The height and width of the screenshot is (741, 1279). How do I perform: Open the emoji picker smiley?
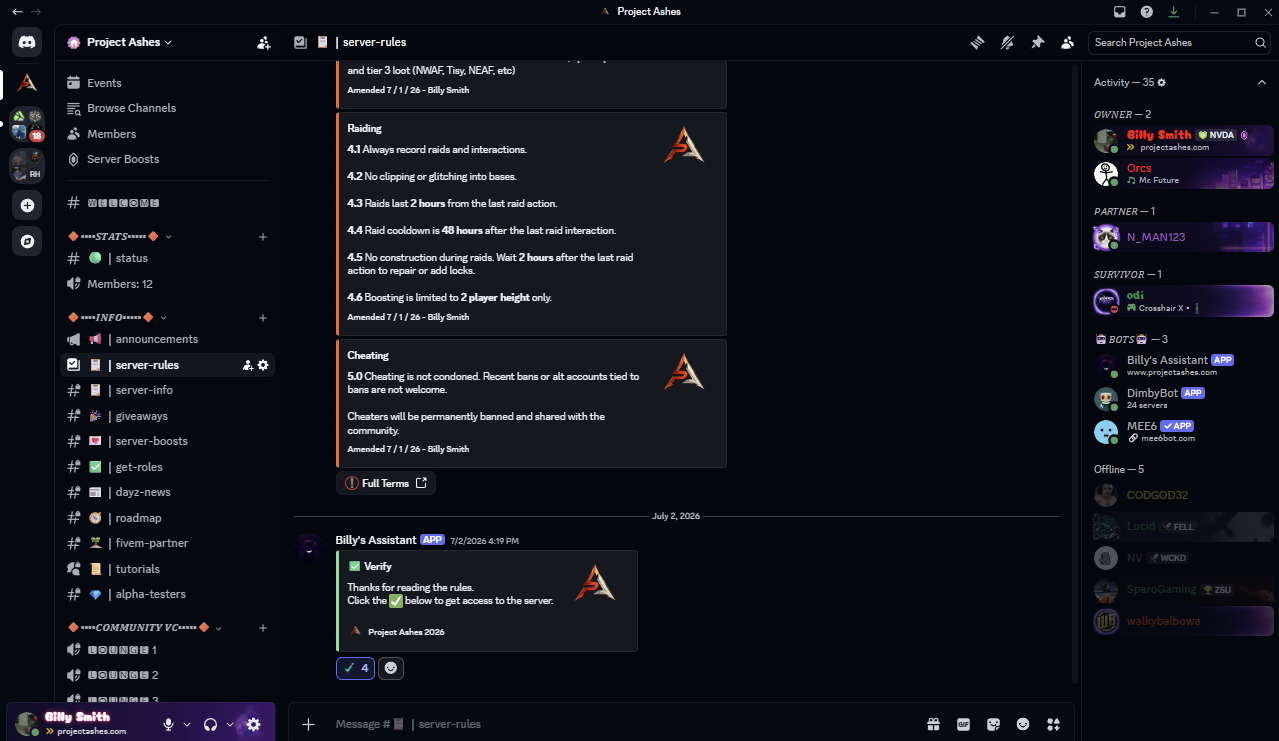pyautogui.click(x=1023, y=724)
